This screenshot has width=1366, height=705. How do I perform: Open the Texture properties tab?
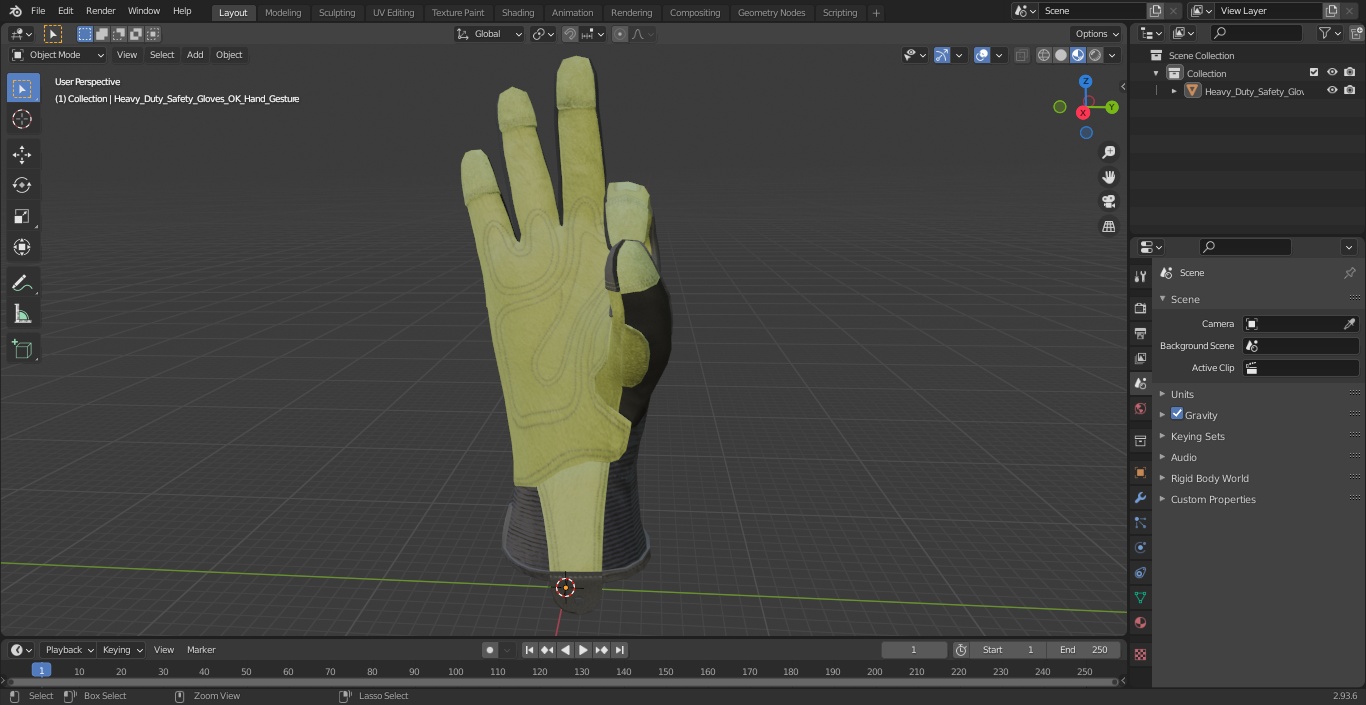click(x=1140, y=654)
